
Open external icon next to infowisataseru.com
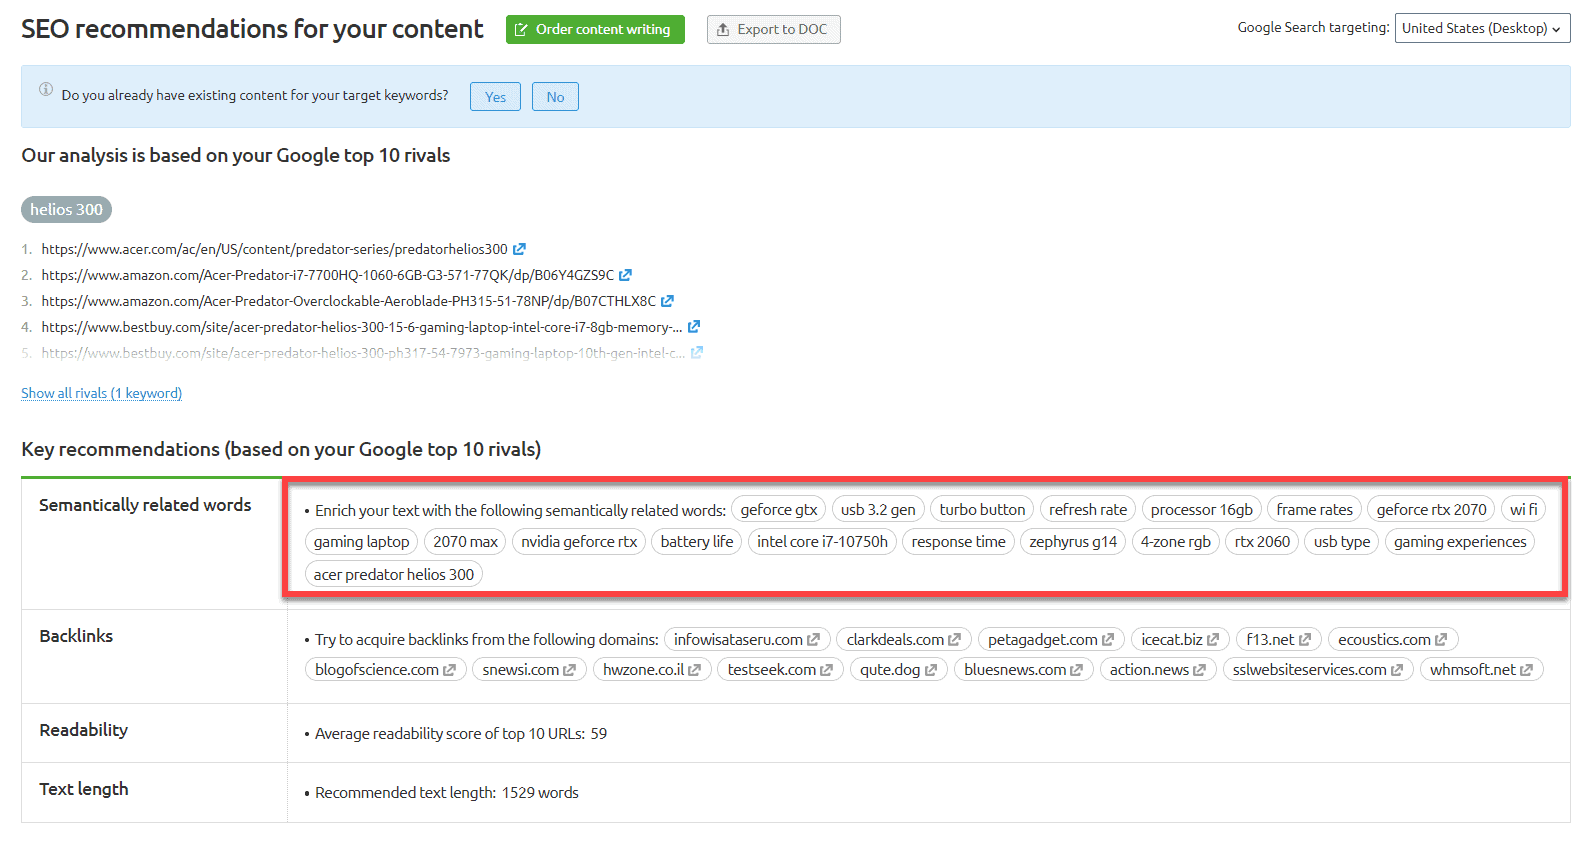[813, 640]
